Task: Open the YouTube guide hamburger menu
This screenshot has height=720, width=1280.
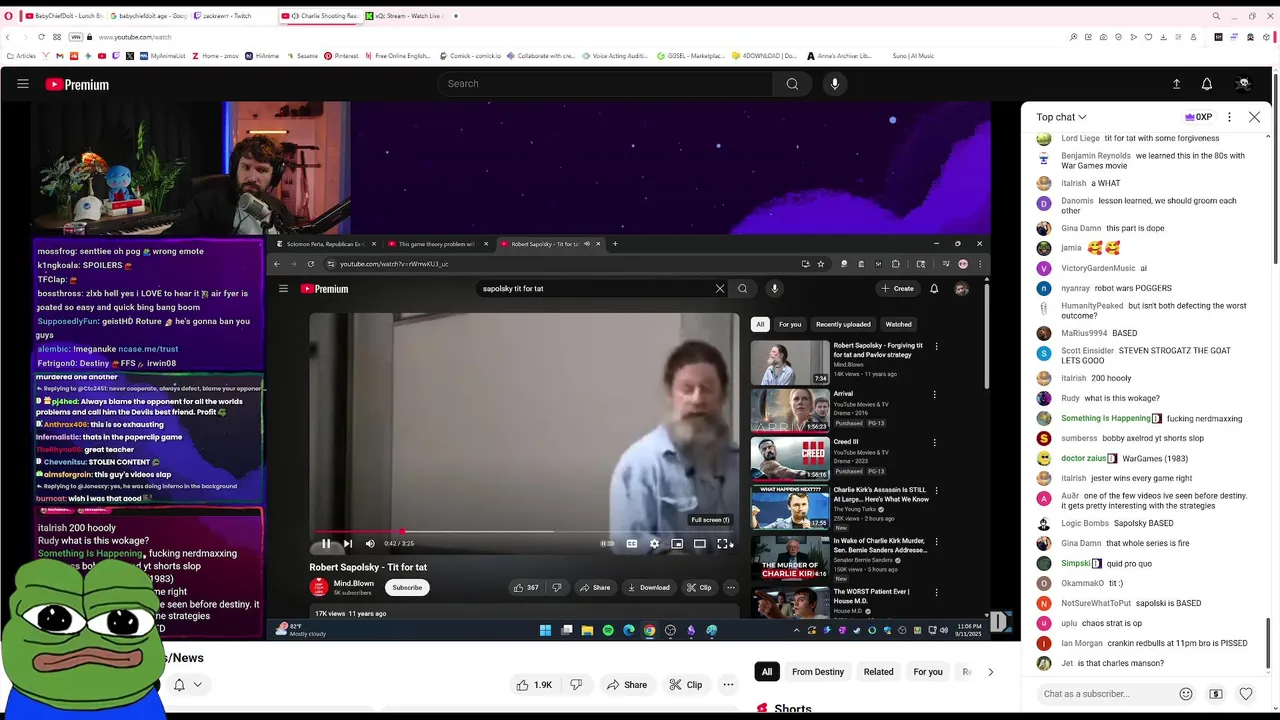Action: point(23,84)
